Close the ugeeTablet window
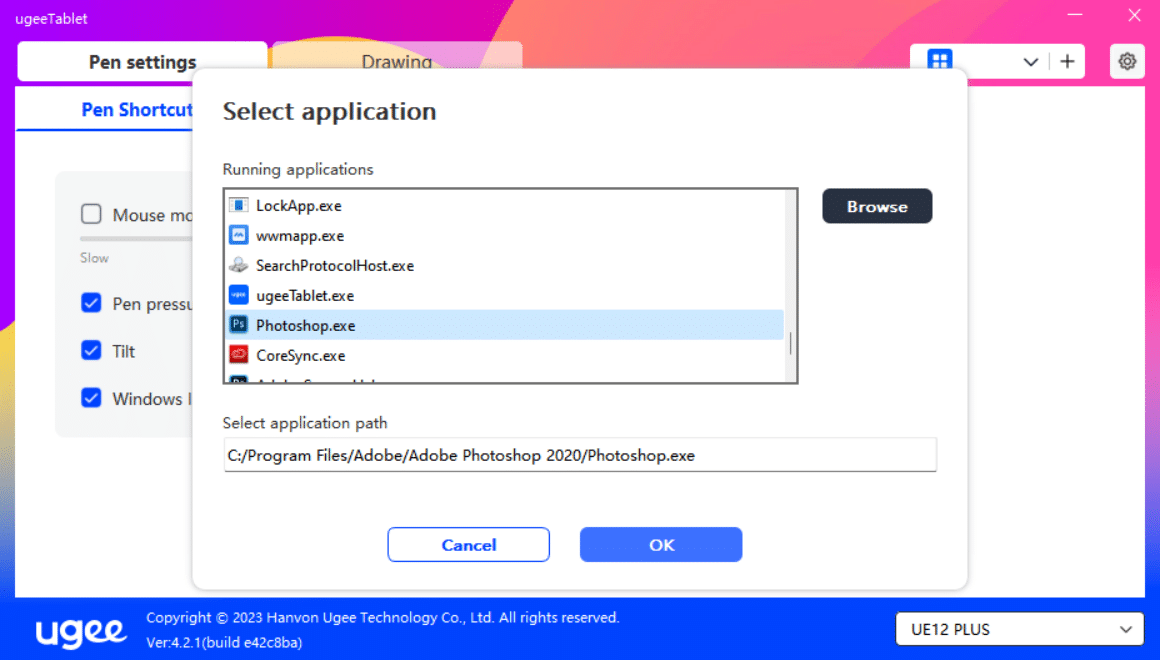1160x660 pixels. click(x=1134, y=15)
